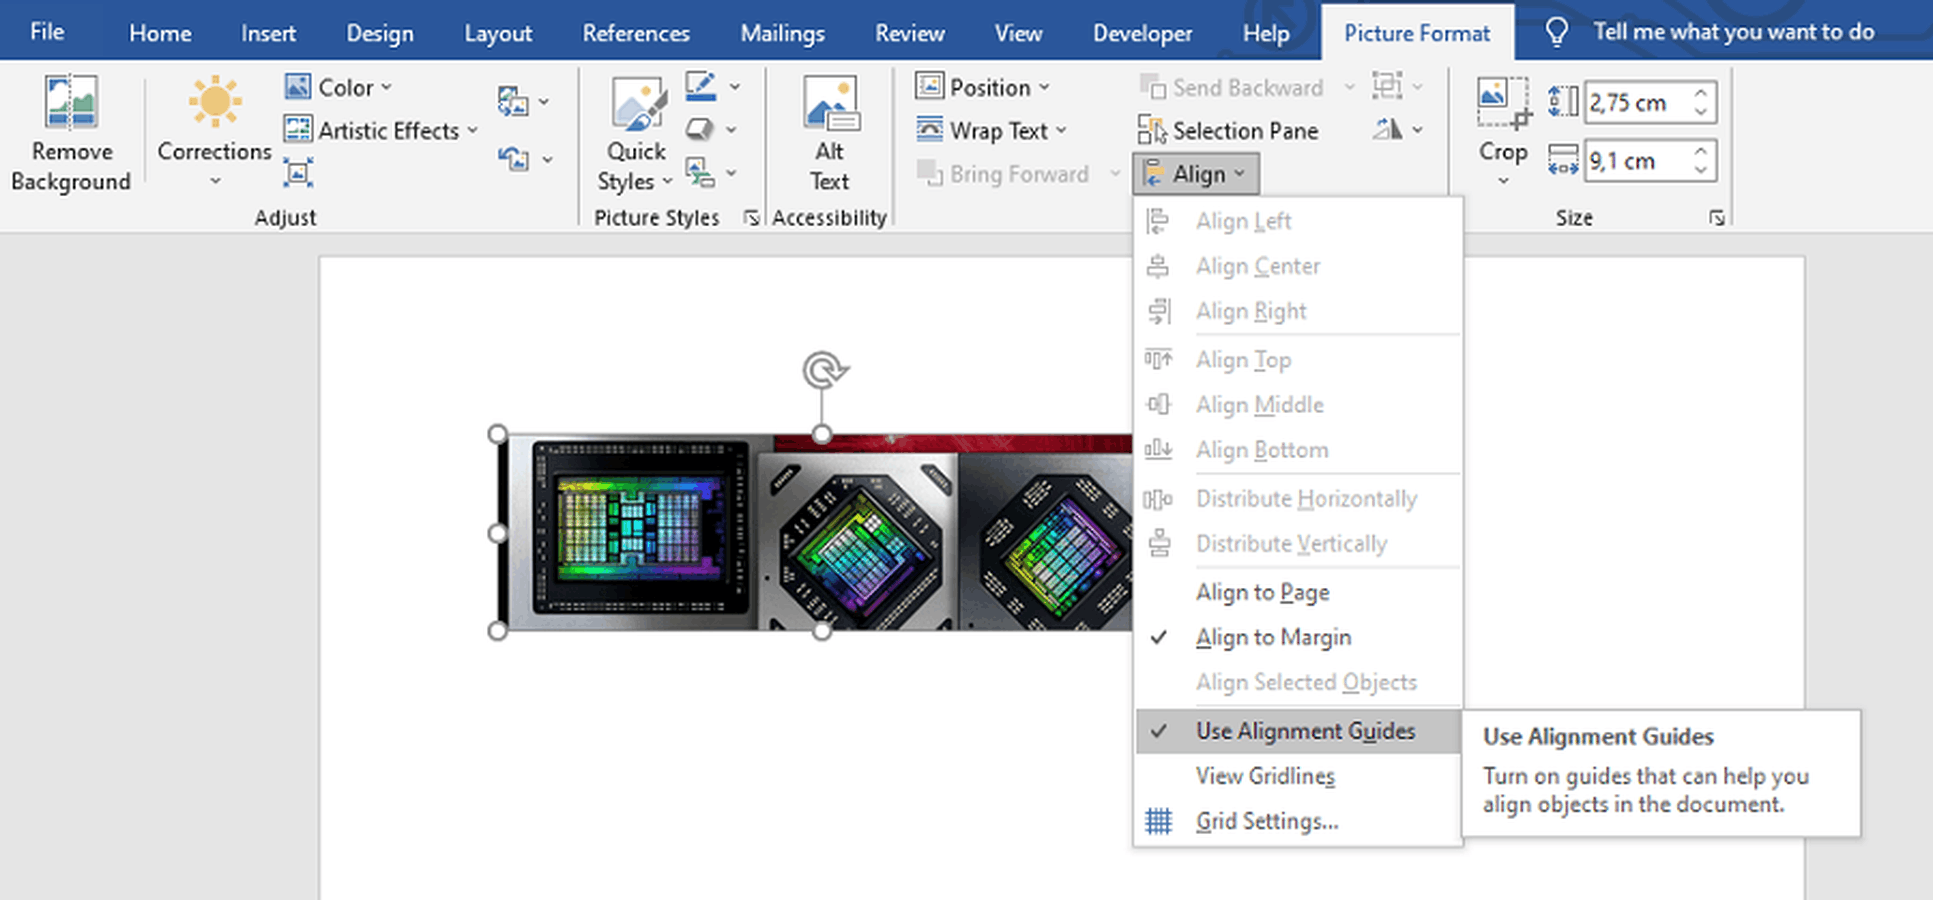This screenshot has height=900, width=1933.
Task: Click the Picture Effects icon
Action: point(700,130)
